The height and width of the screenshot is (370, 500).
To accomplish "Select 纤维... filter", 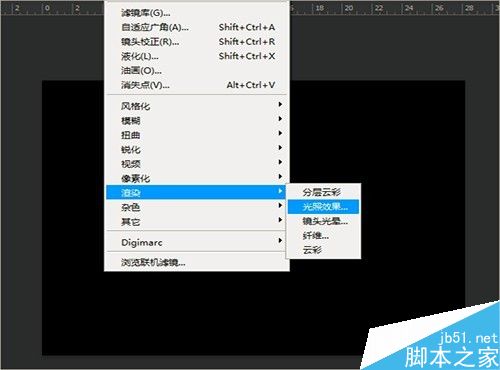I will pyautogui.click(x=323, y=235).
